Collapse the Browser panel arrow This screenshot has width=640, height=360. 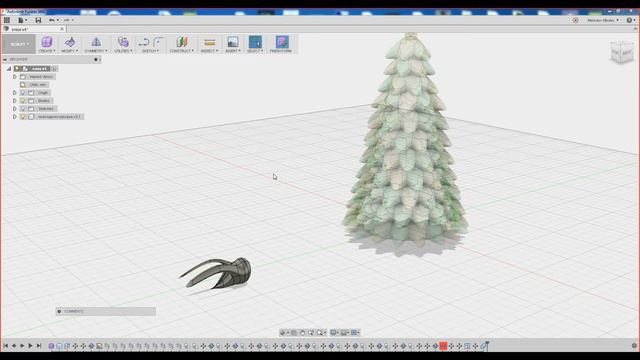(x=5, y=60)
